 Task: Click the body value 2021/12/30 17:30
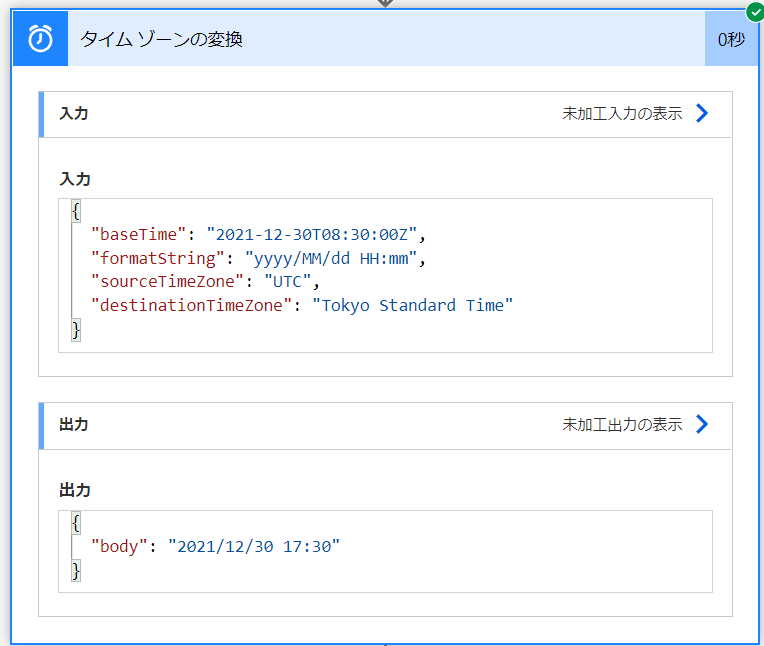(254, 547)
